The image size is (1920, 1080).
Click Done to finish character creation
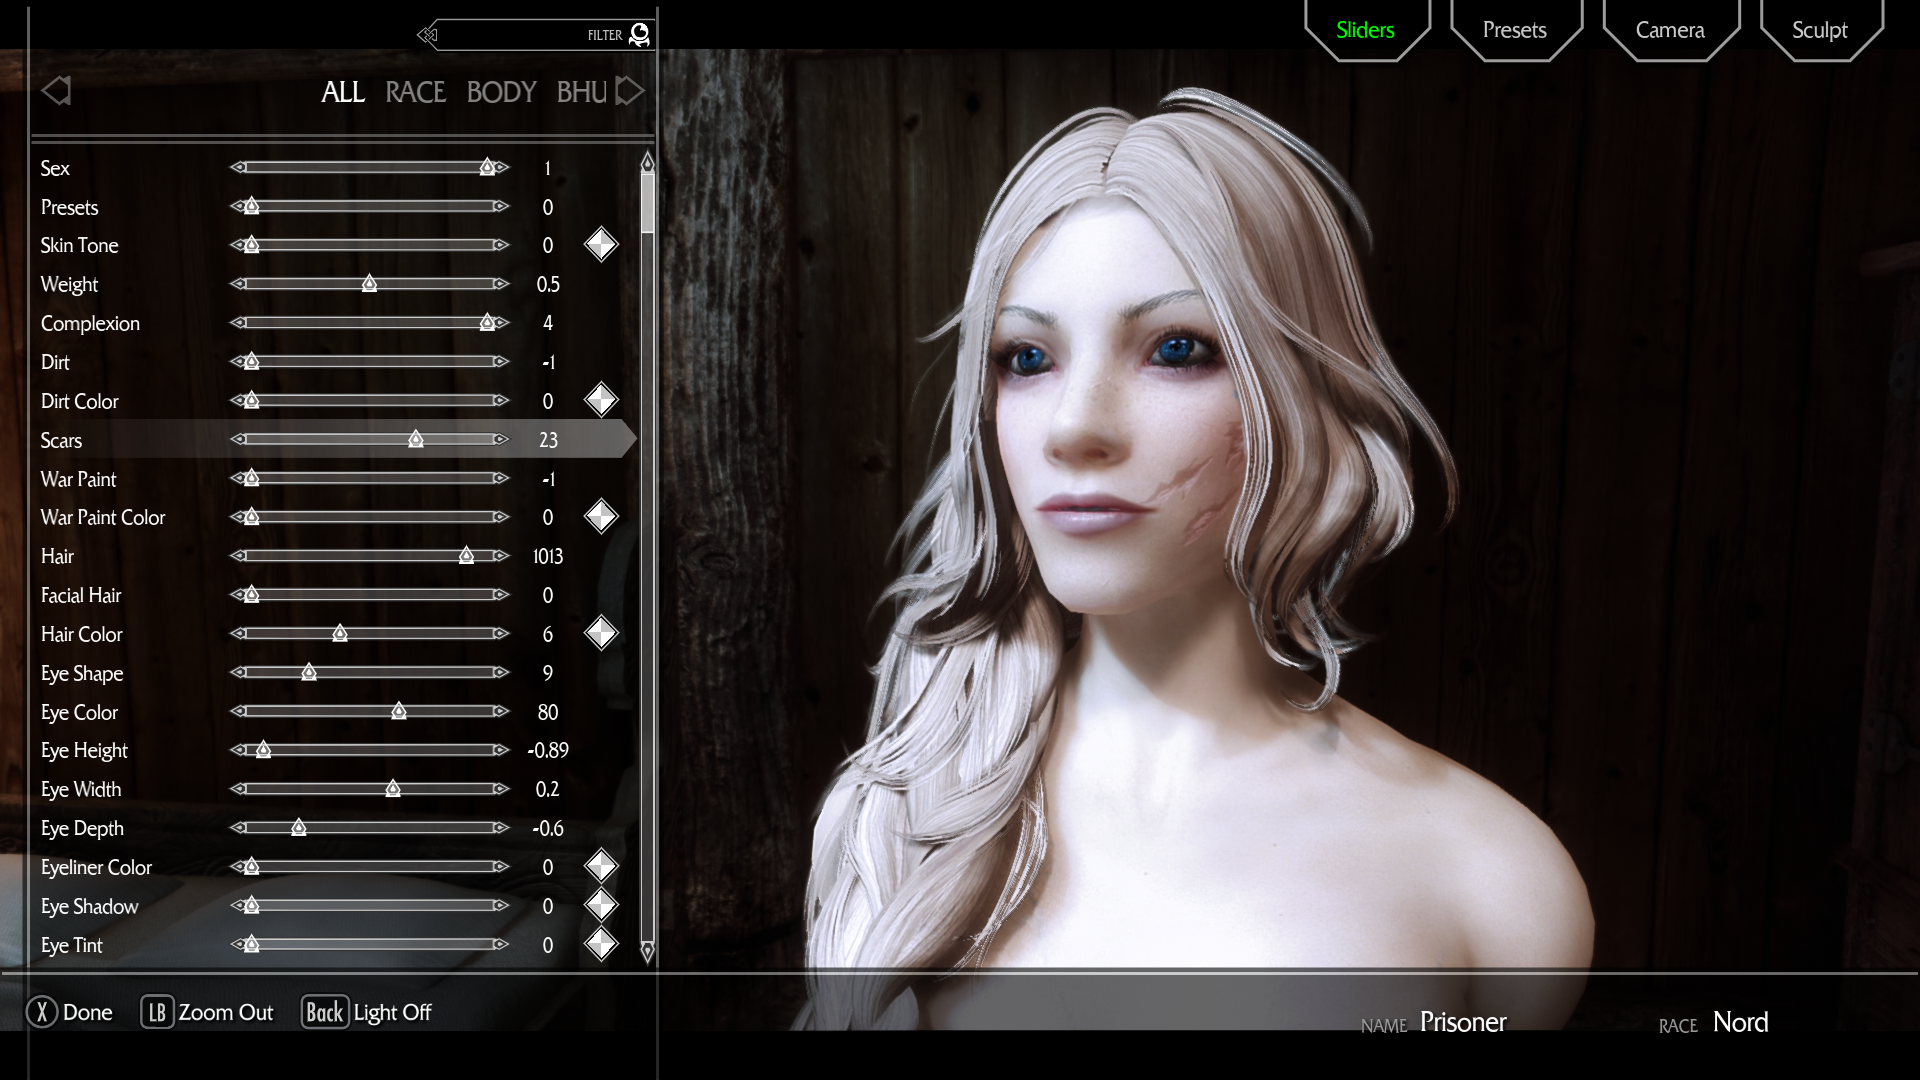click(x=88, y=1012)
